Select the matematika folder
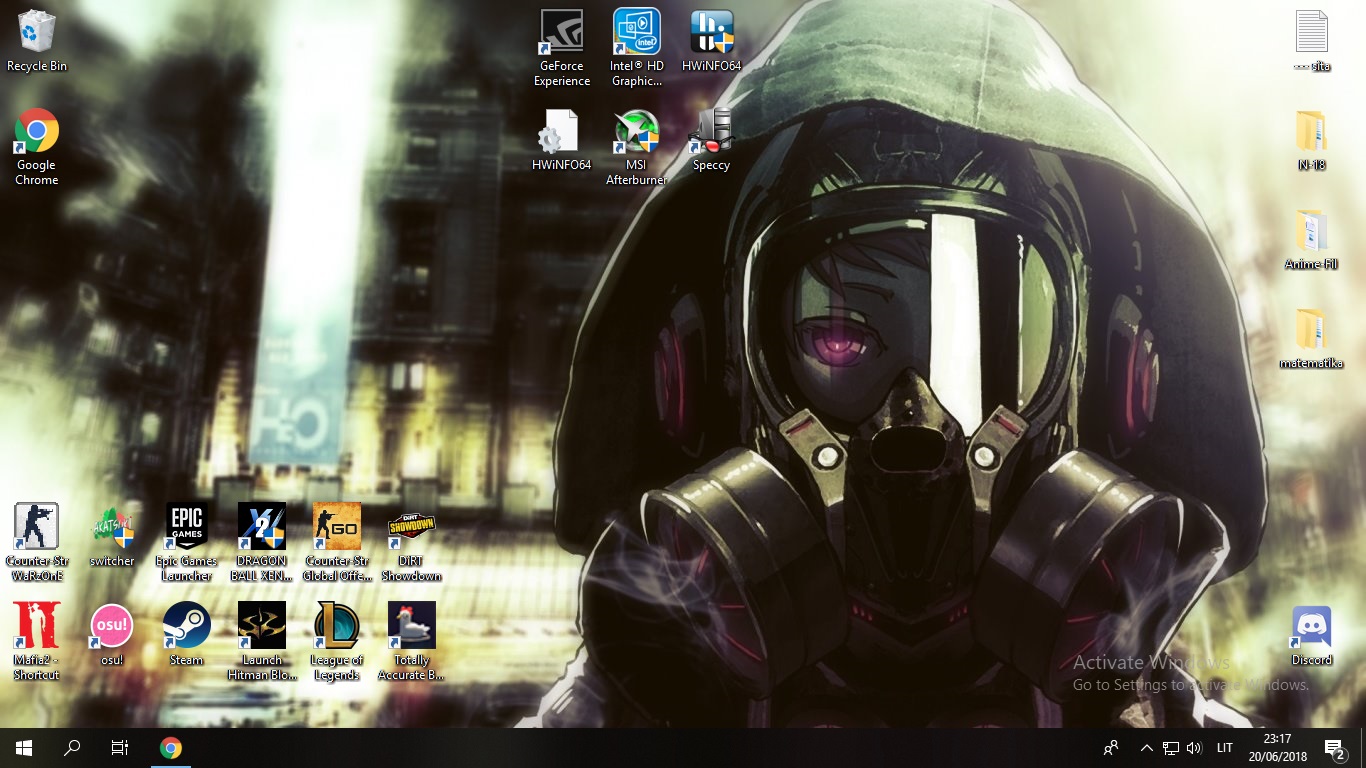This screenshot has height=768, width=1366. click(1312, 337)
